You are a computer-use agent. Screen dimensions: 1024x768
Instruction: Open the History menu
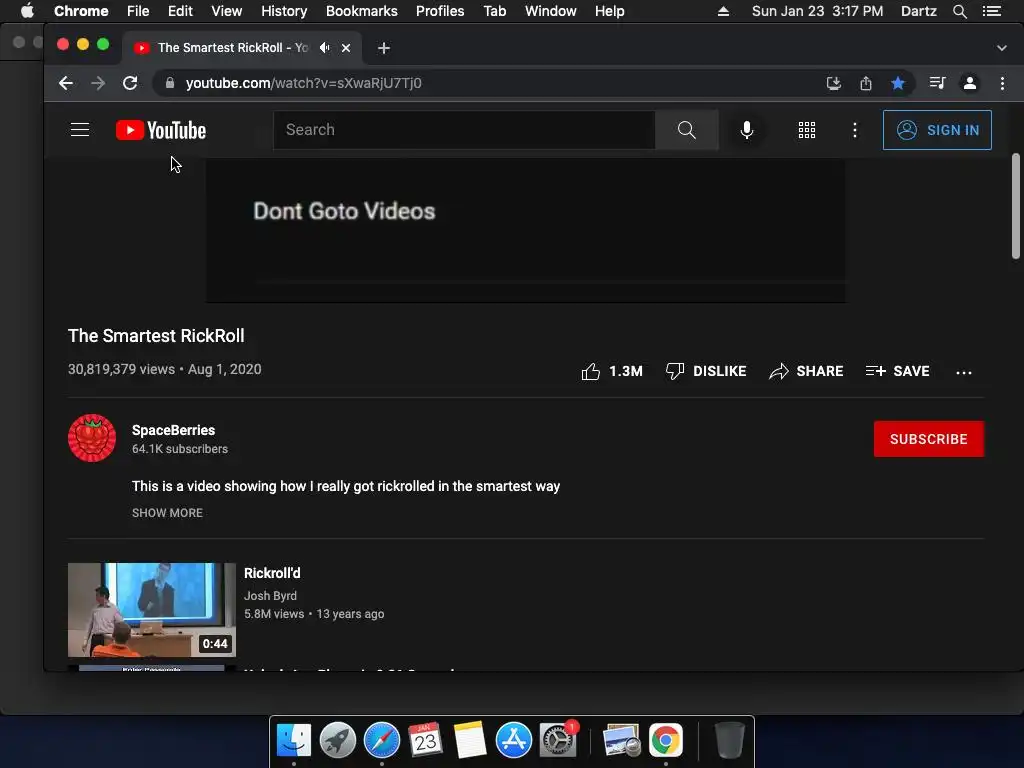coord(284,11)
